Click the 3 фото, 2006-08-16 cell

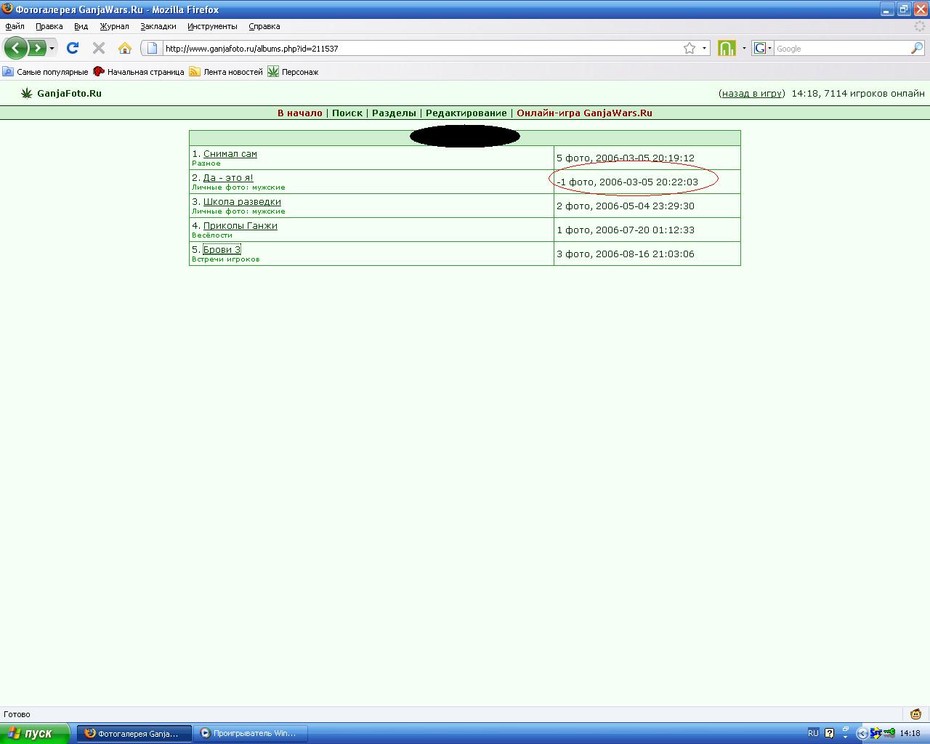coord(647,254)
